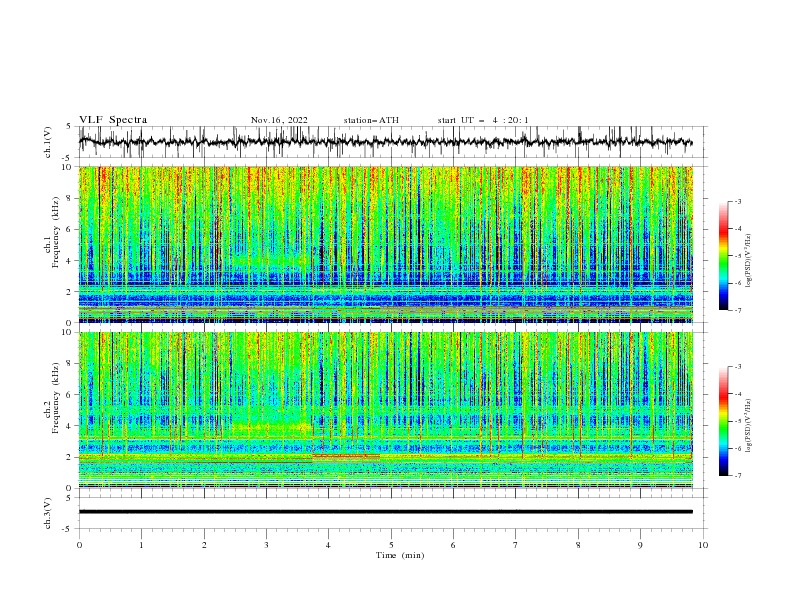Click the ch.1 PSD color scale bar
The height and width of the screenshot is (612, 792).
pyautogui.click(x=723, y=255)
